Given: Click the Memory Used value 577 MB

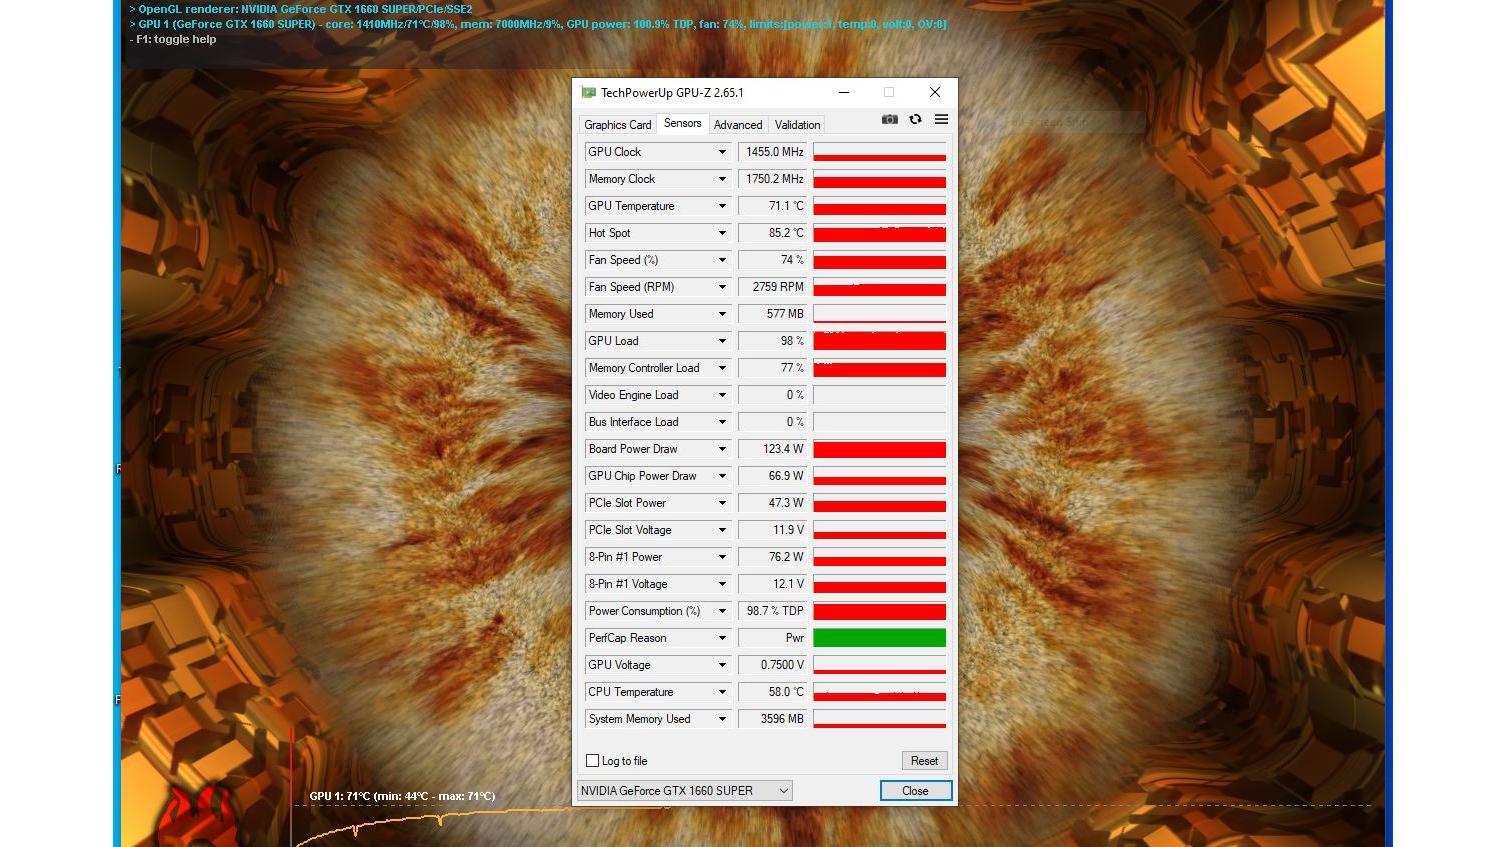Looking at the screenshot, I should [x=772, y=314].
